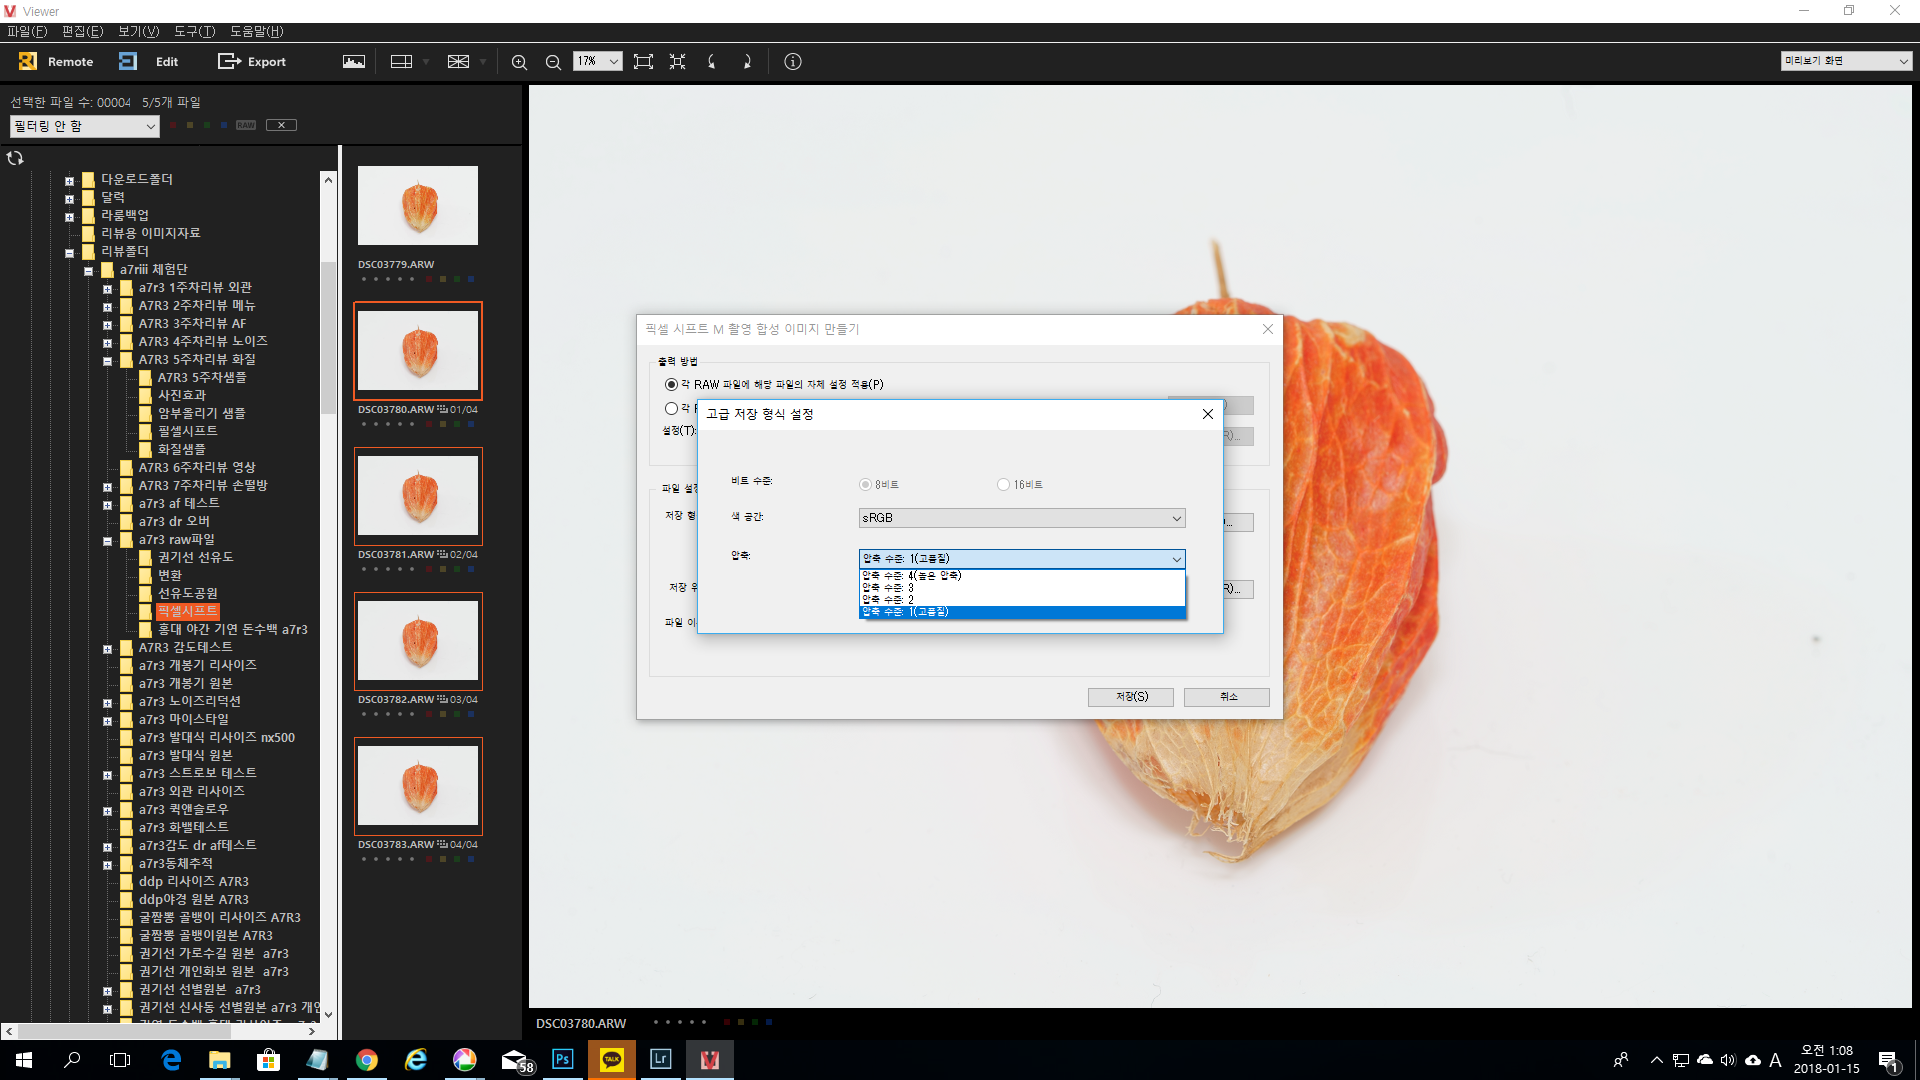Click the zoom in magnifier
Screen dimensions: 1920x1080
pos(519,62)
